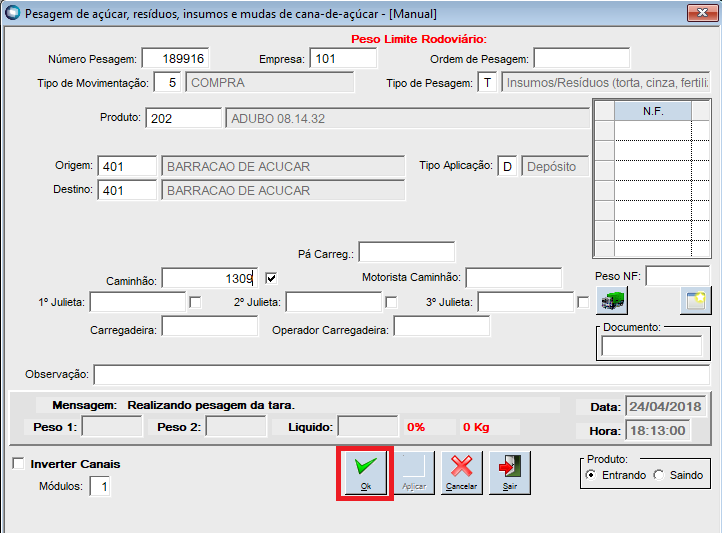This screenshot has width=722, height=533.
Task: Click the Tipo Aplicação code field
Action: click(507, 166)
